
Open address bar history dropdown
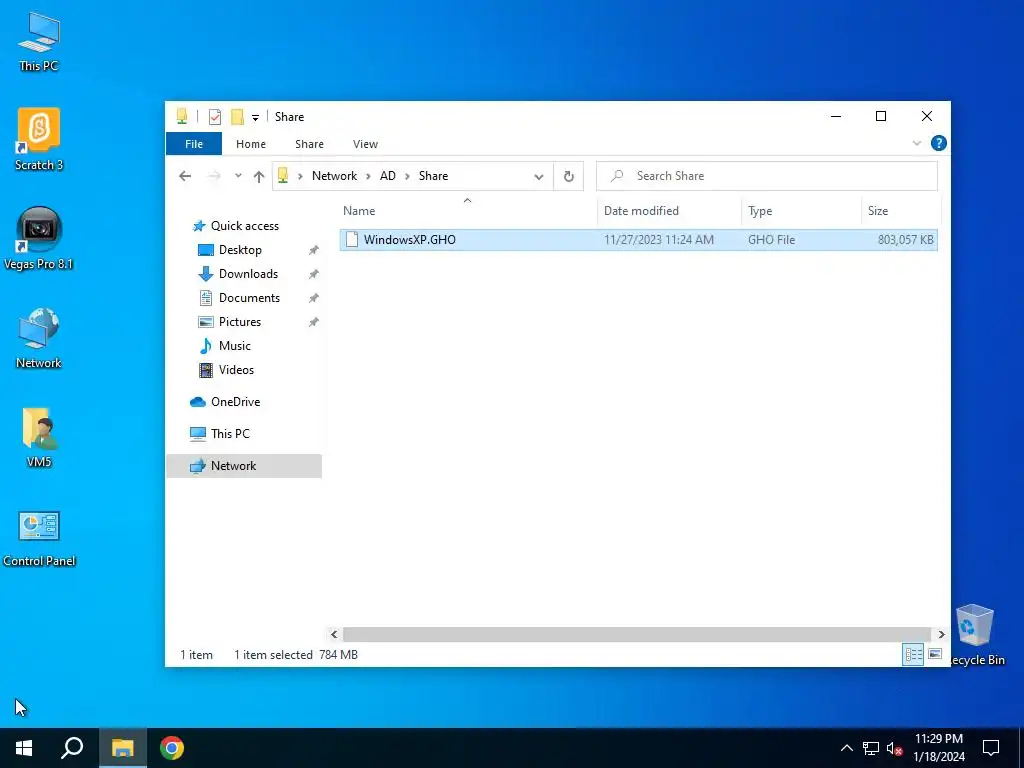(539, 176)
